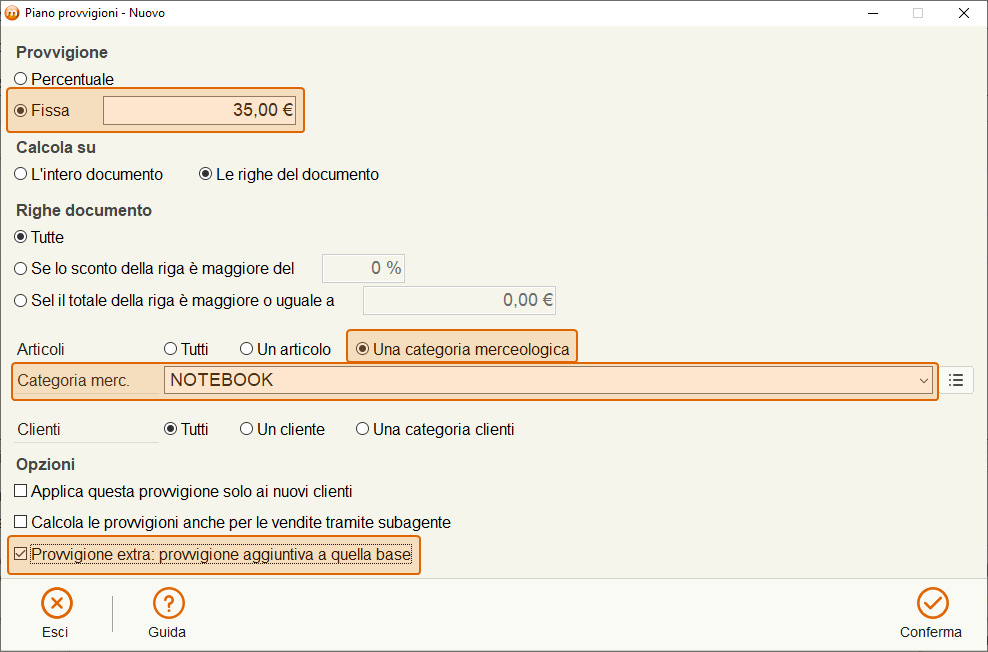Uncheck the Provvigione extra checkbox
The width and height of the screenshot is (988, 652).
[x=21, y=554]
